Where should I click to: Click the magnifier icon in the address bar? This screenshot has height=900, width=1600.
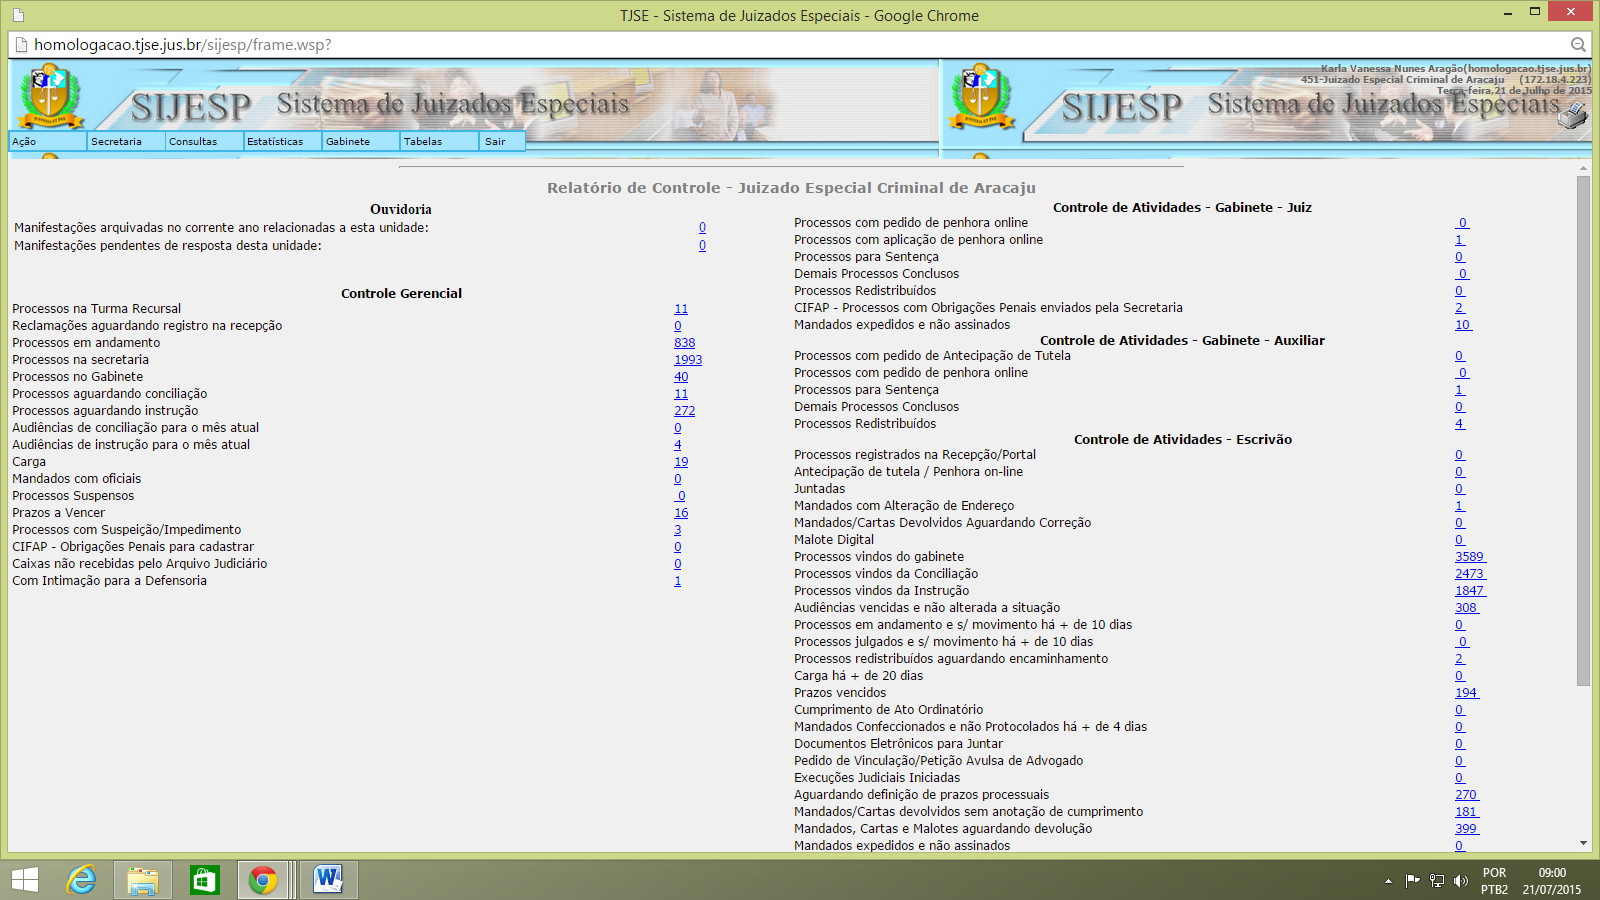(1578, 45)
